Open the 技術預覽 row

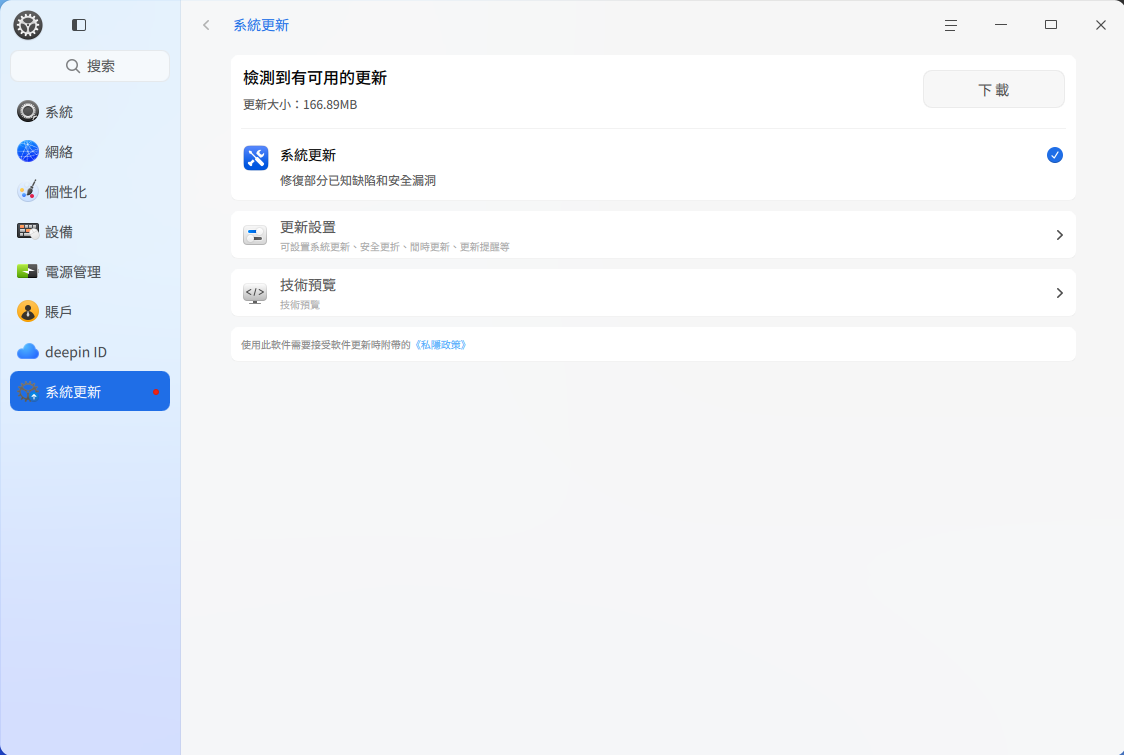pos(653,293)
